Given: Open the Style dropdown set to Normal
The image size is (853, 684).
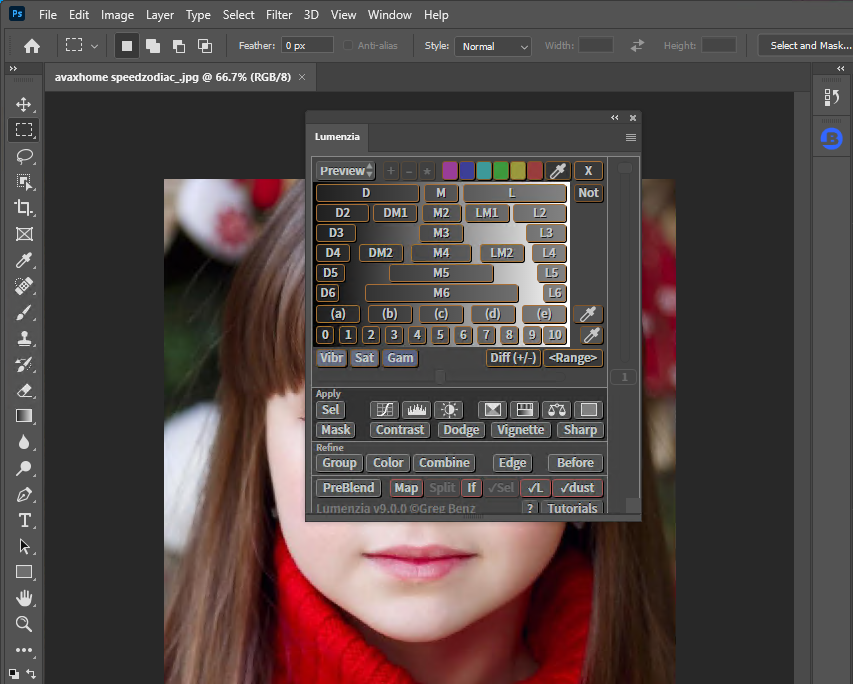Looking at the screenshot, I should tap(492, 46).
